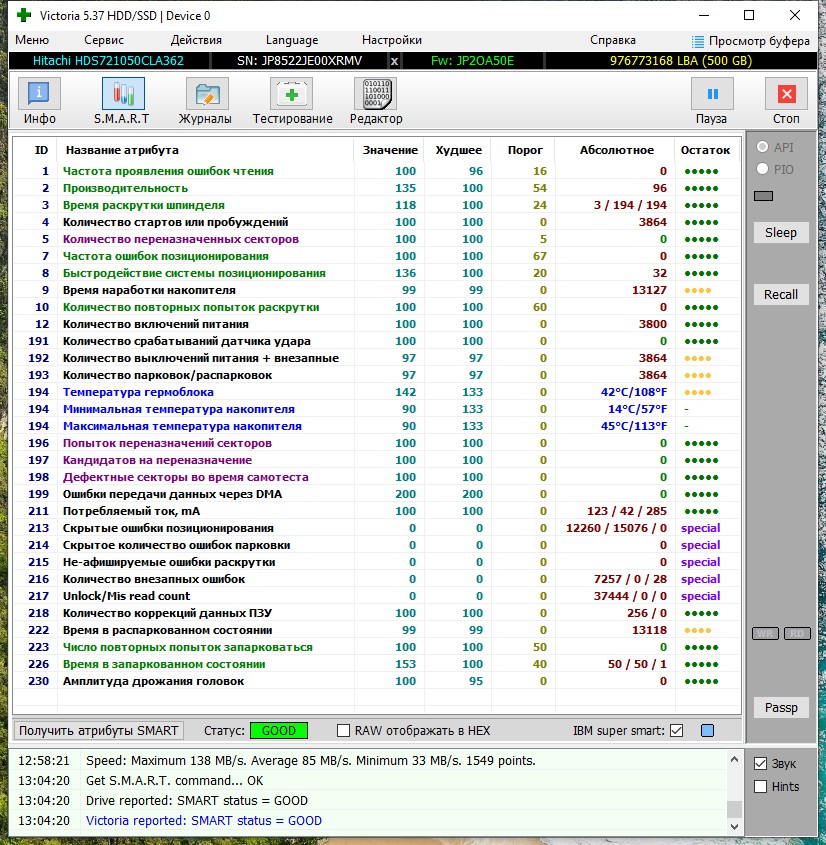Select row Ошибки передачи данных через DMA
The width and height of the screenshot is (826, 845).
tap(377, 494)
